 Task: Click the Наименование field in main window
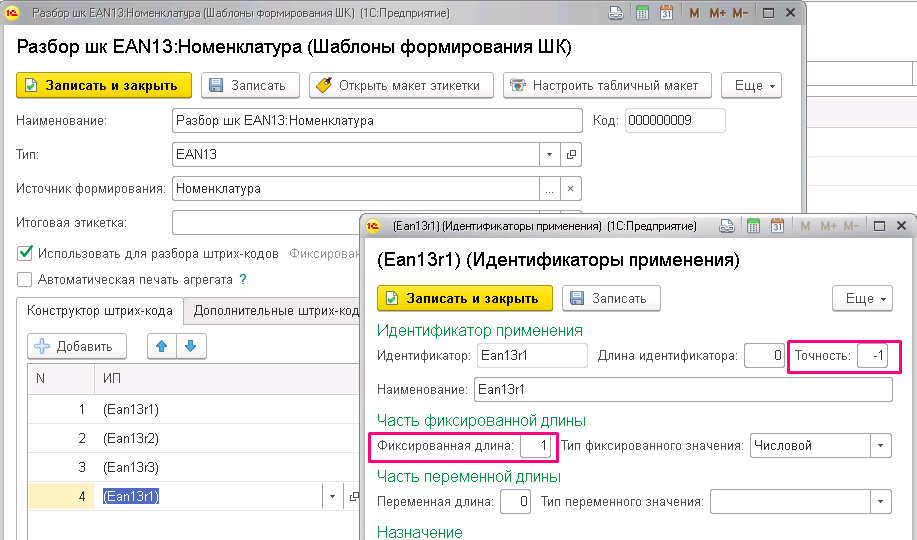[x=377, y=121]
